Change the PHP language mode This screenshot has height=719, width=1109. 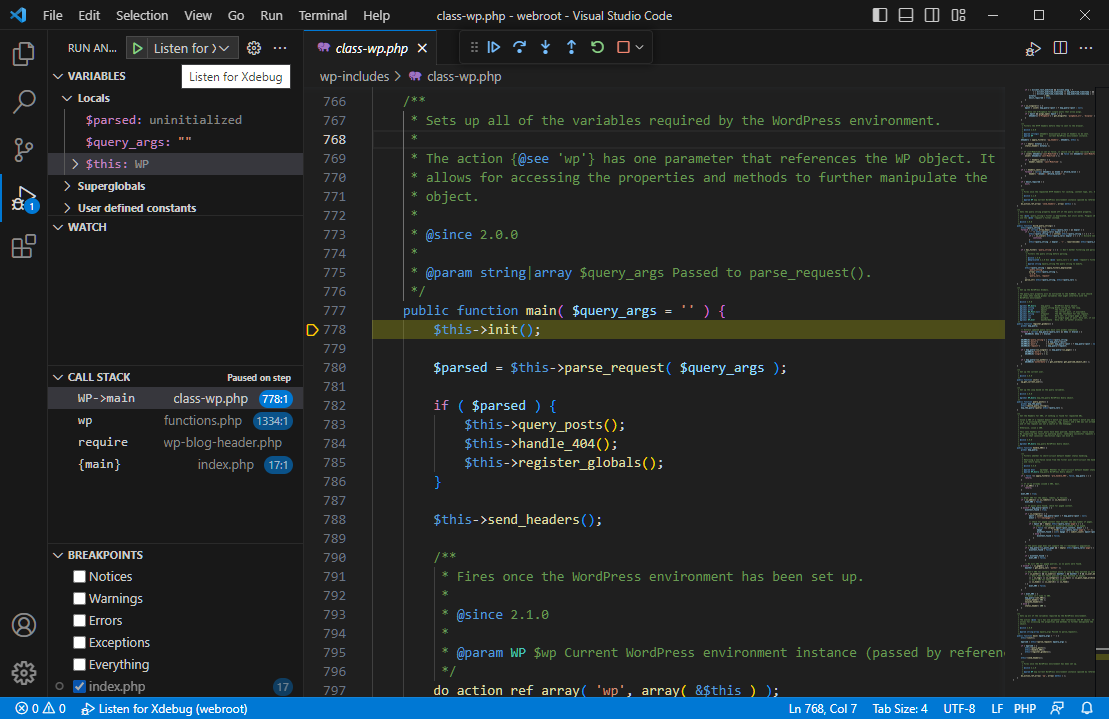coord(1025,708)
